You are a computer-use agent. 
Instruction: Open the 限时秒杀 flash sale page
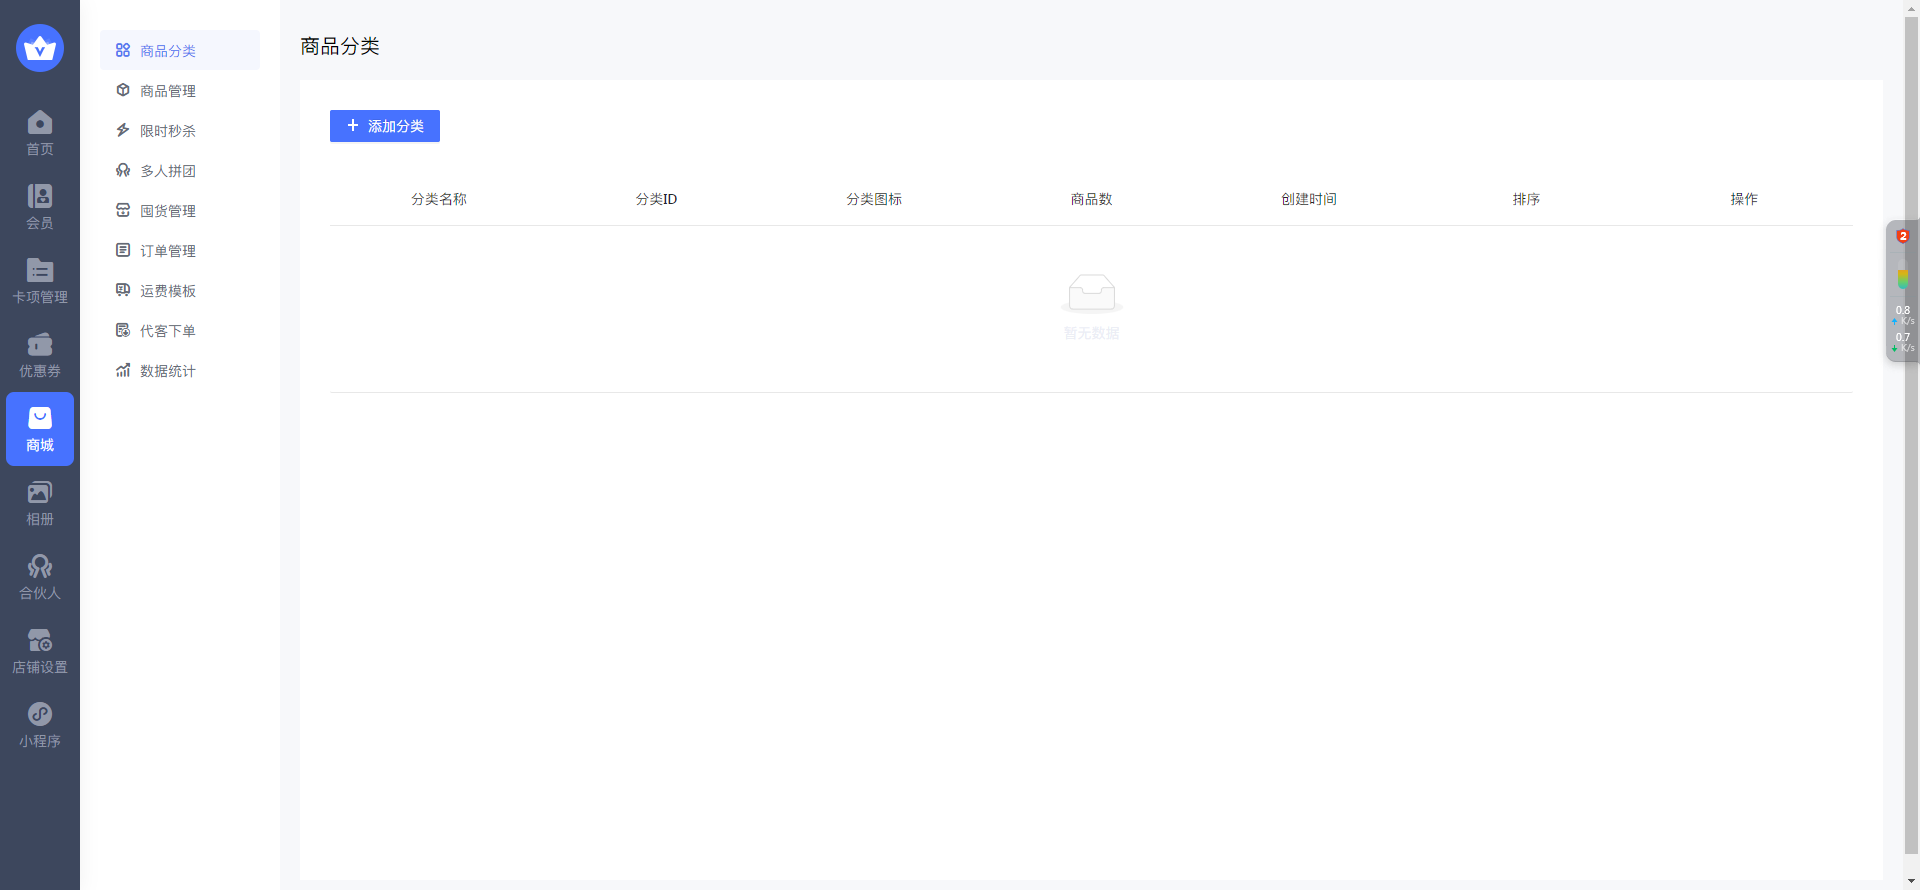pos(168,131)
